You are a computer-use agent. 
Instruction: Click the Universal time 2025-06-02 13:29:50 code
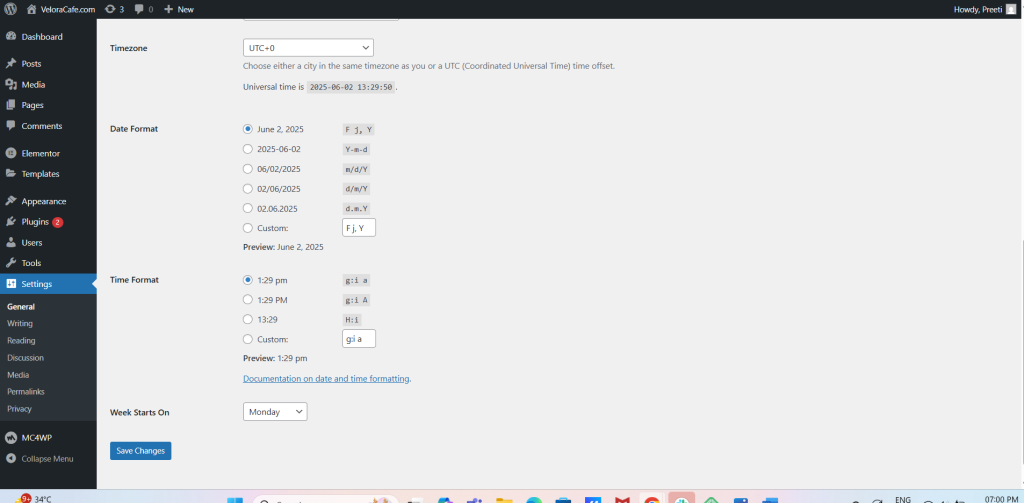tap(351, 87)
